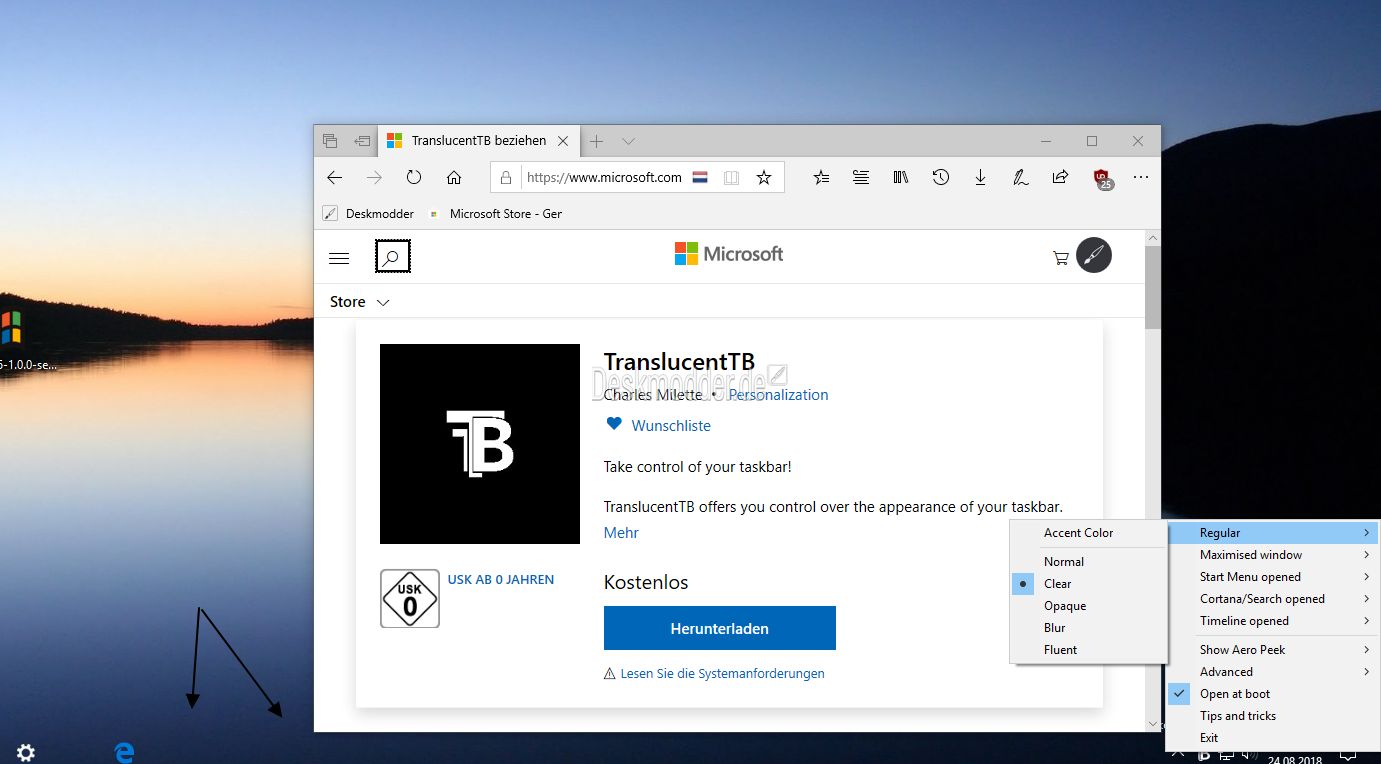
Task: Expand the Advanced submenu
Action: tap(1273, 672)
